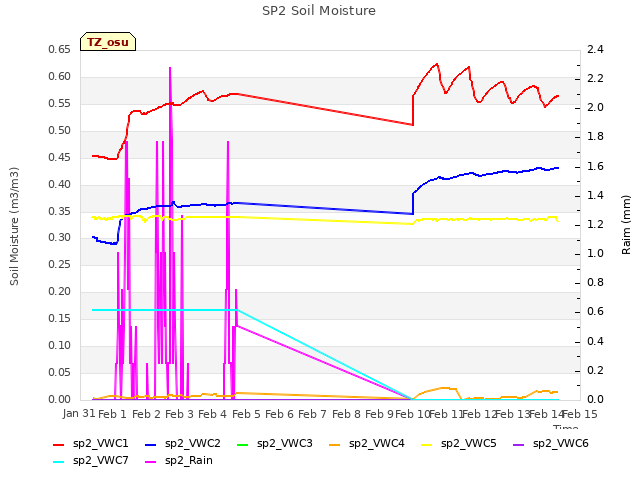The height and width of the screenshot is (480, 640).
Task: Click the Feb 5 x-axis tick label
Action: pos(246,415)
